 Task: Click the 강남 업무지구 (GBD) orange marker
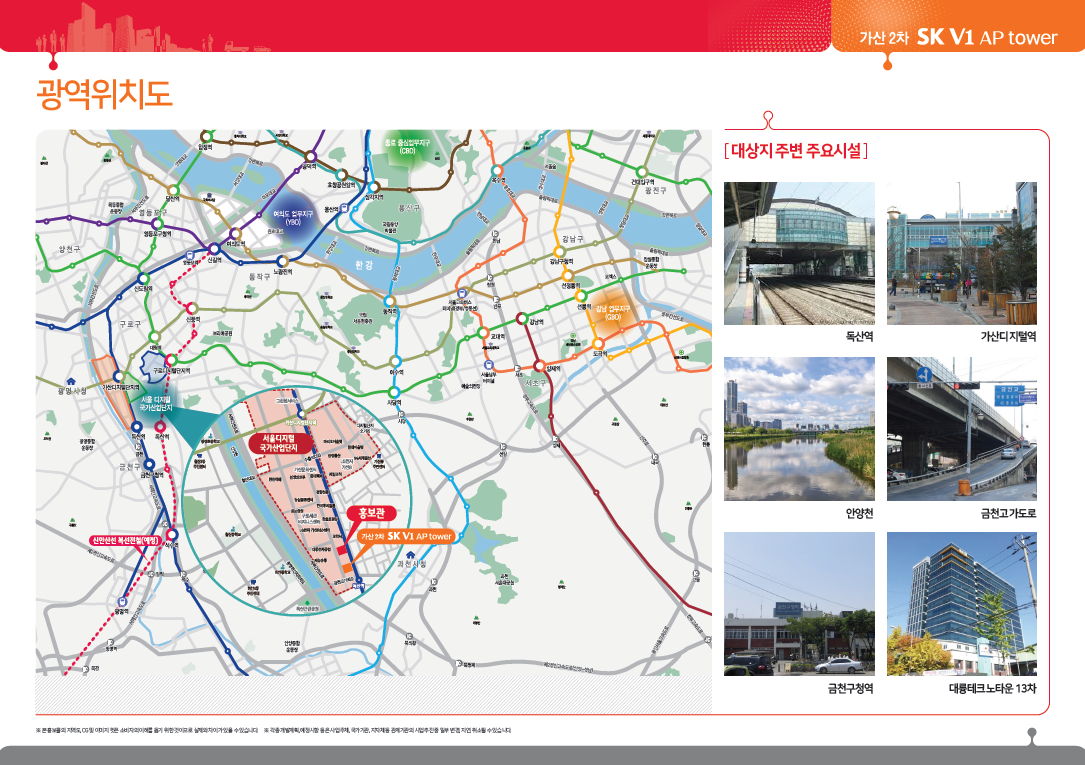coord(612,313)
